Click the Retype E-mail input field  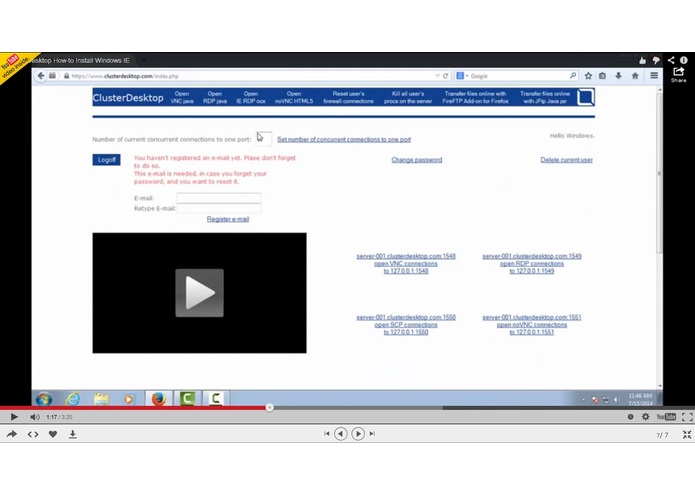point(219,208)
